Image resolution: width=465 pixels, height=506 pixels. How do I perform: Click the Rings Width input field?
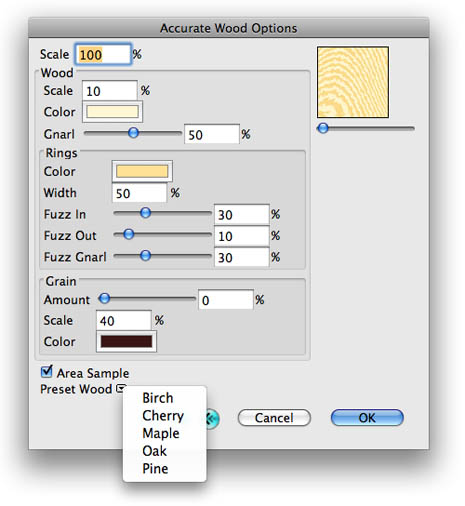139,193
